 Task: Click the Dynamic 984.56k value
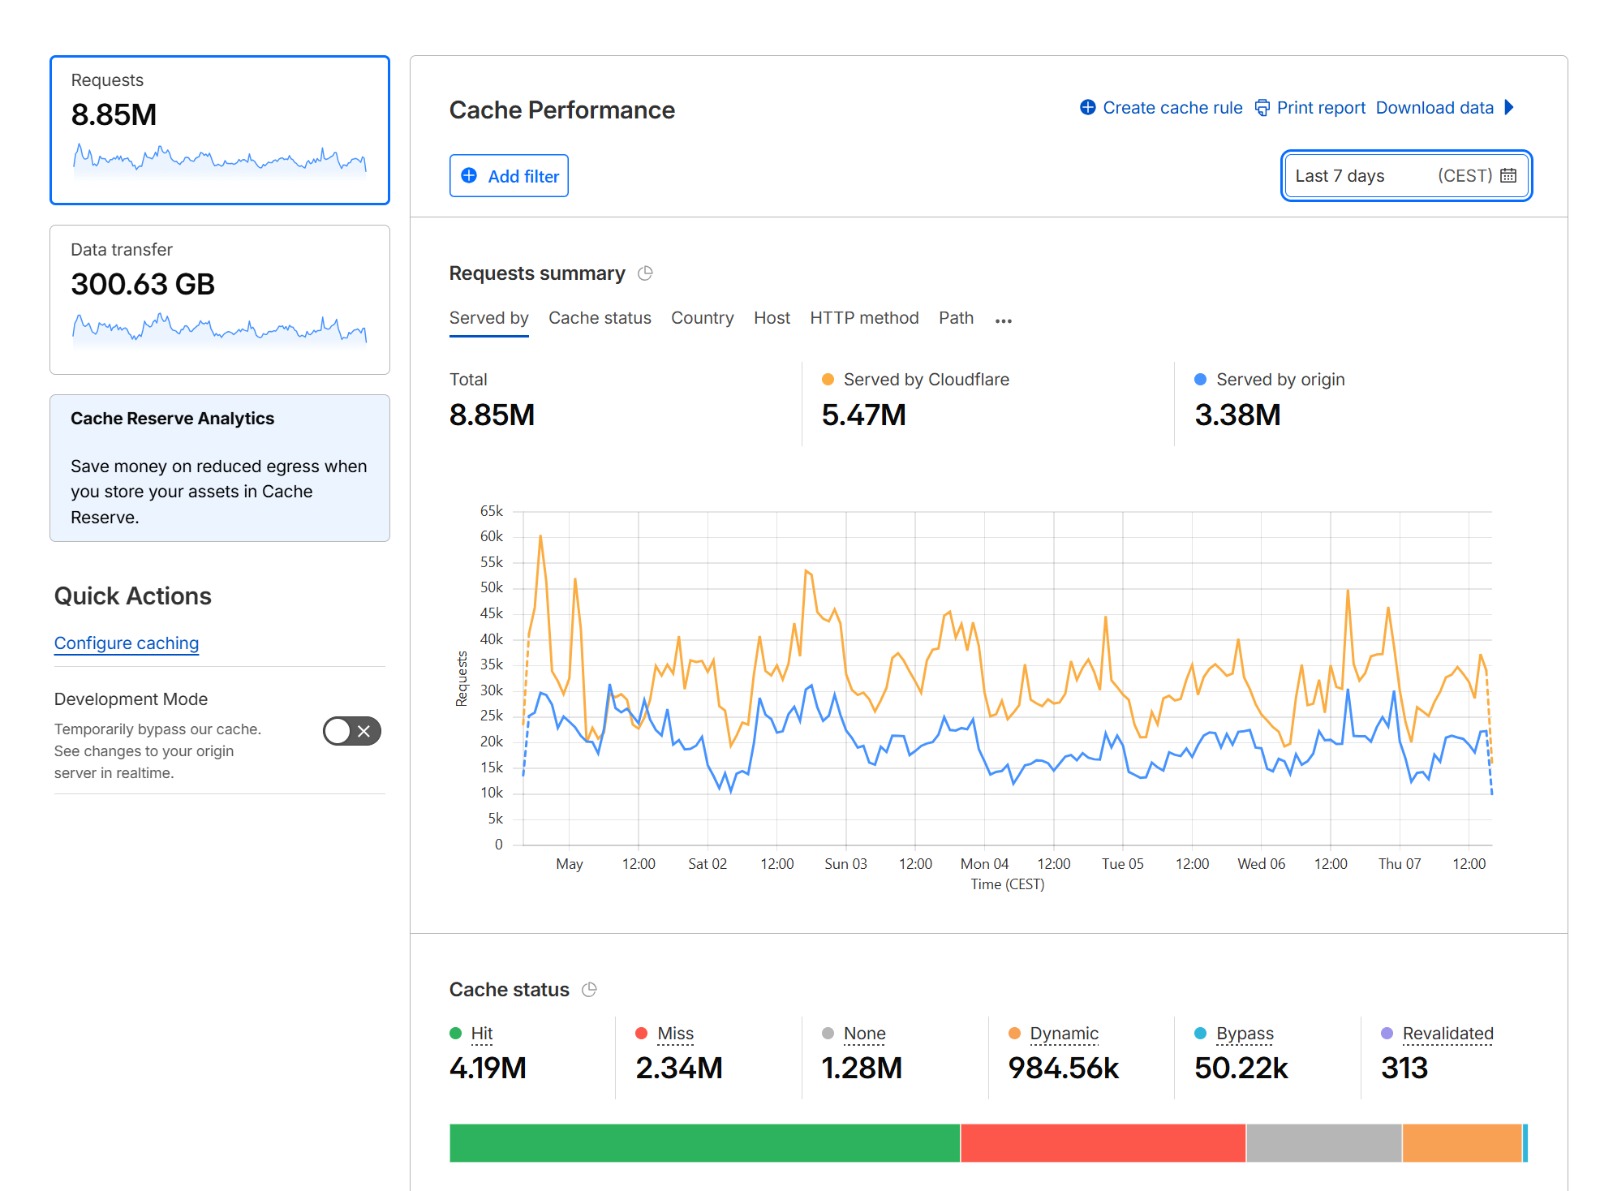pos(1064,1068)
